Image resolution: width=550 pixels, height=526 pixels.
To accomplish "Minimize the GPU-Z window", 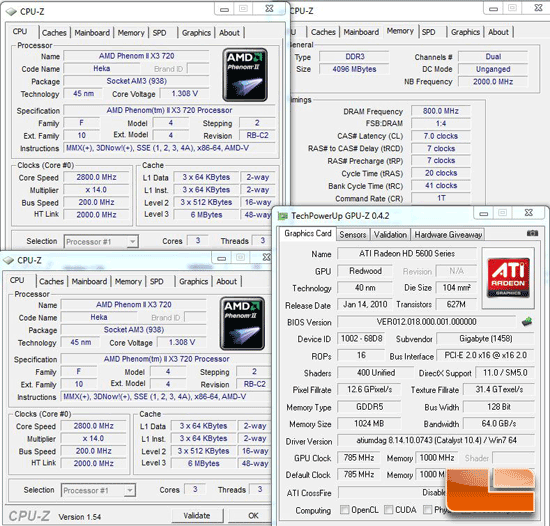I will click(x=483, y=213).
